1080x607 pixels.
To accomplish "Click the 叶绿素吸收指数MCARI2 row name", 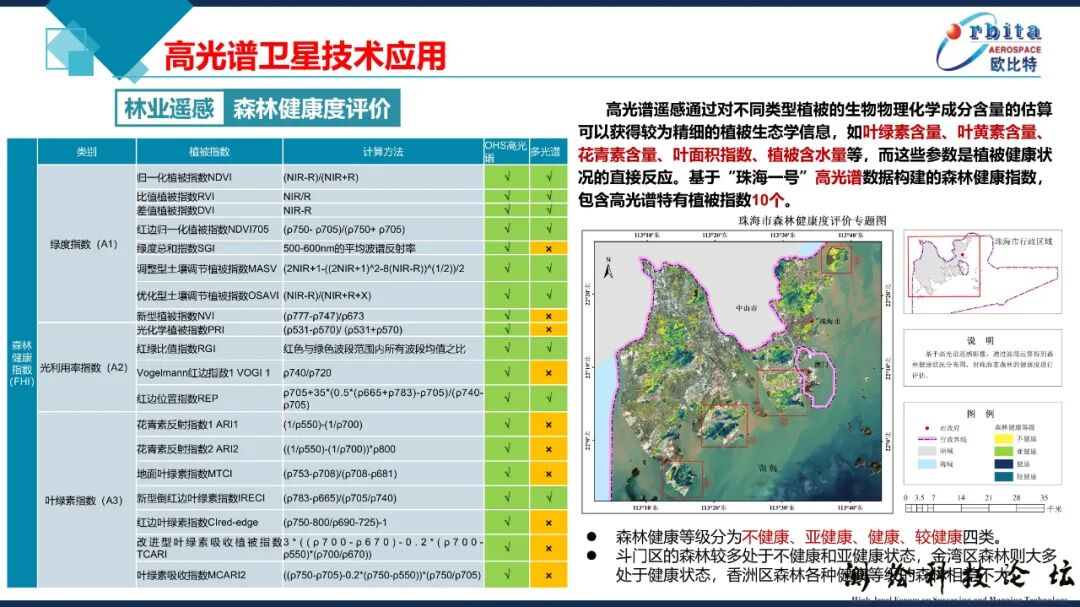I will tap(191, 575).
